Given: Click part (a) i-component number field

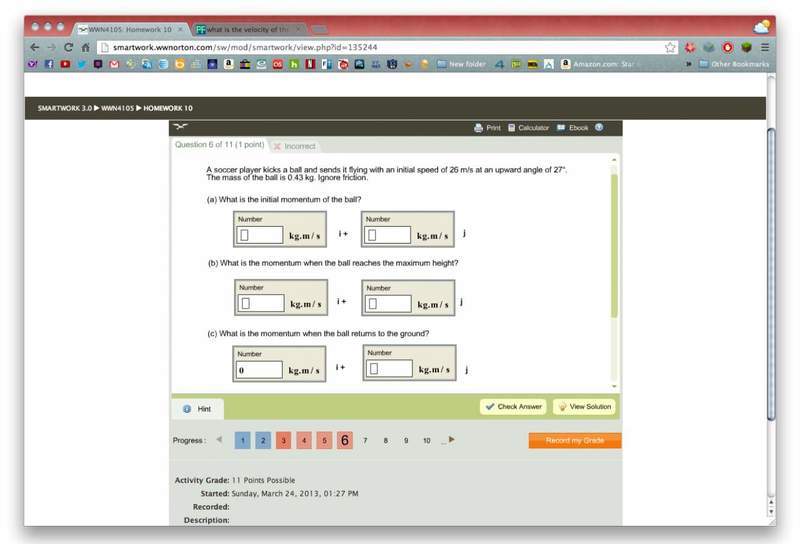Looking at the screenshot, I should click(260, 235).
